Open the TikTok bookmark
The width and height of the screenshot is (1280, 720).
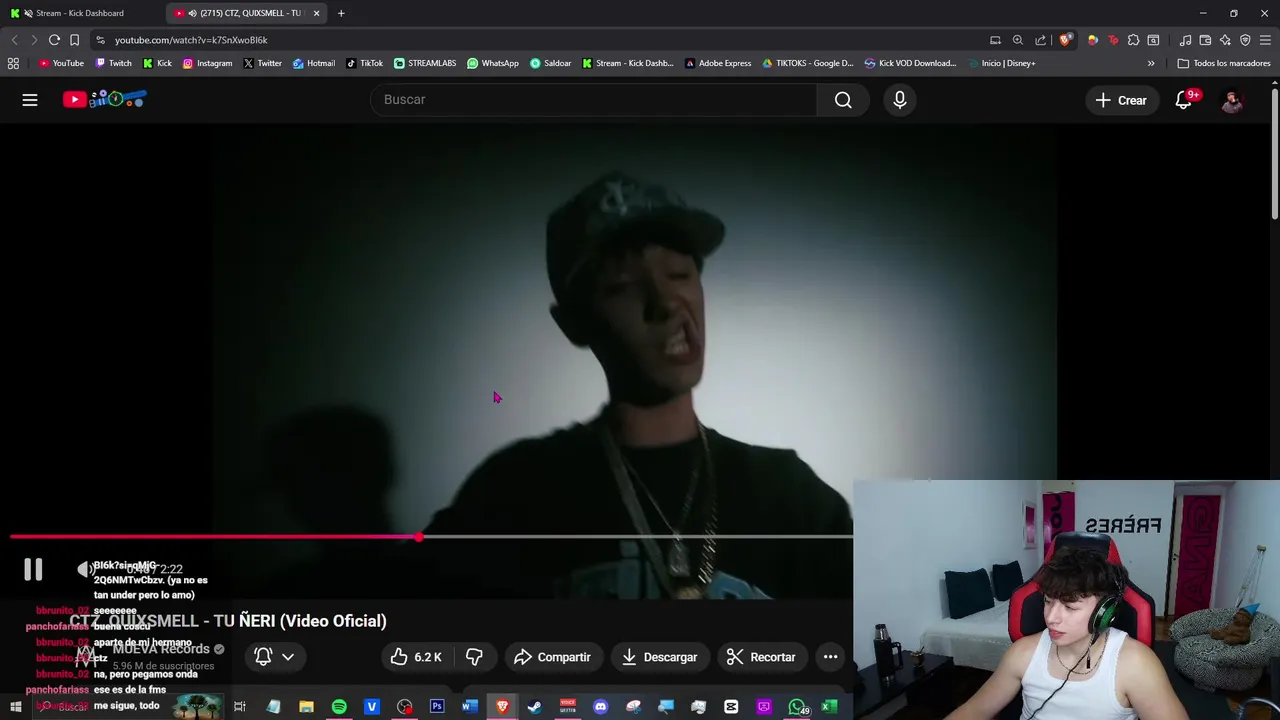[364, 63]
